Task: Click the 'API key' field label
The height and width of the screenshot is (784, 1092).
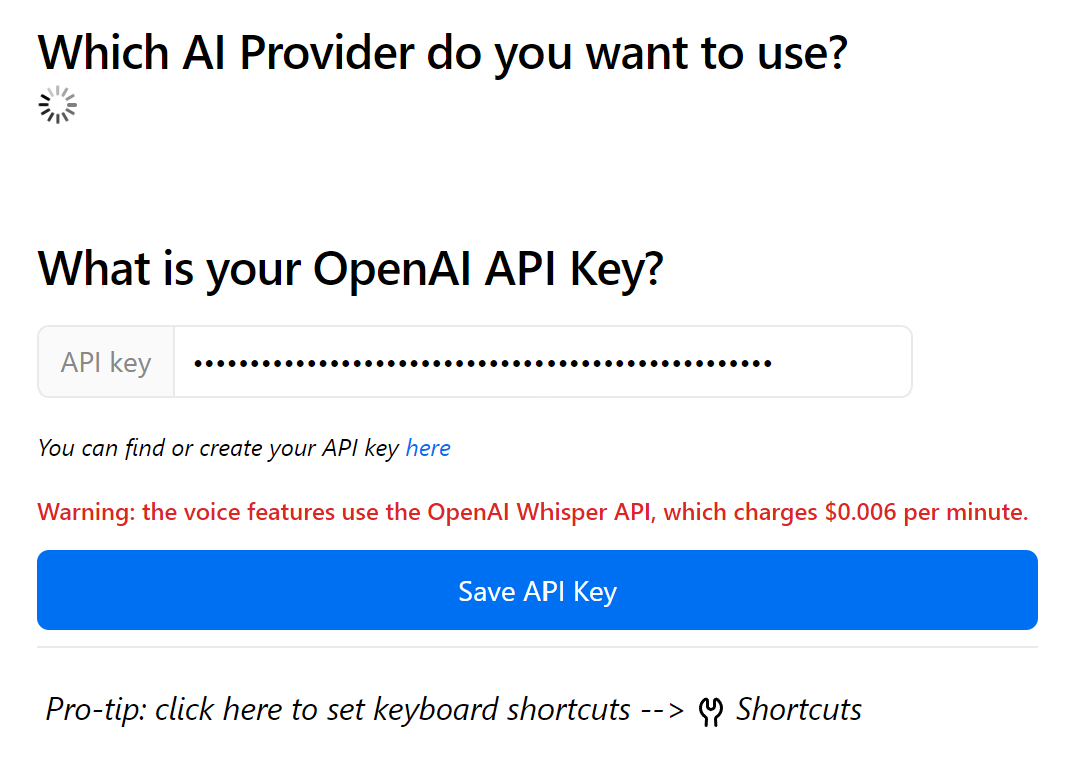Action: coord(105,361)
